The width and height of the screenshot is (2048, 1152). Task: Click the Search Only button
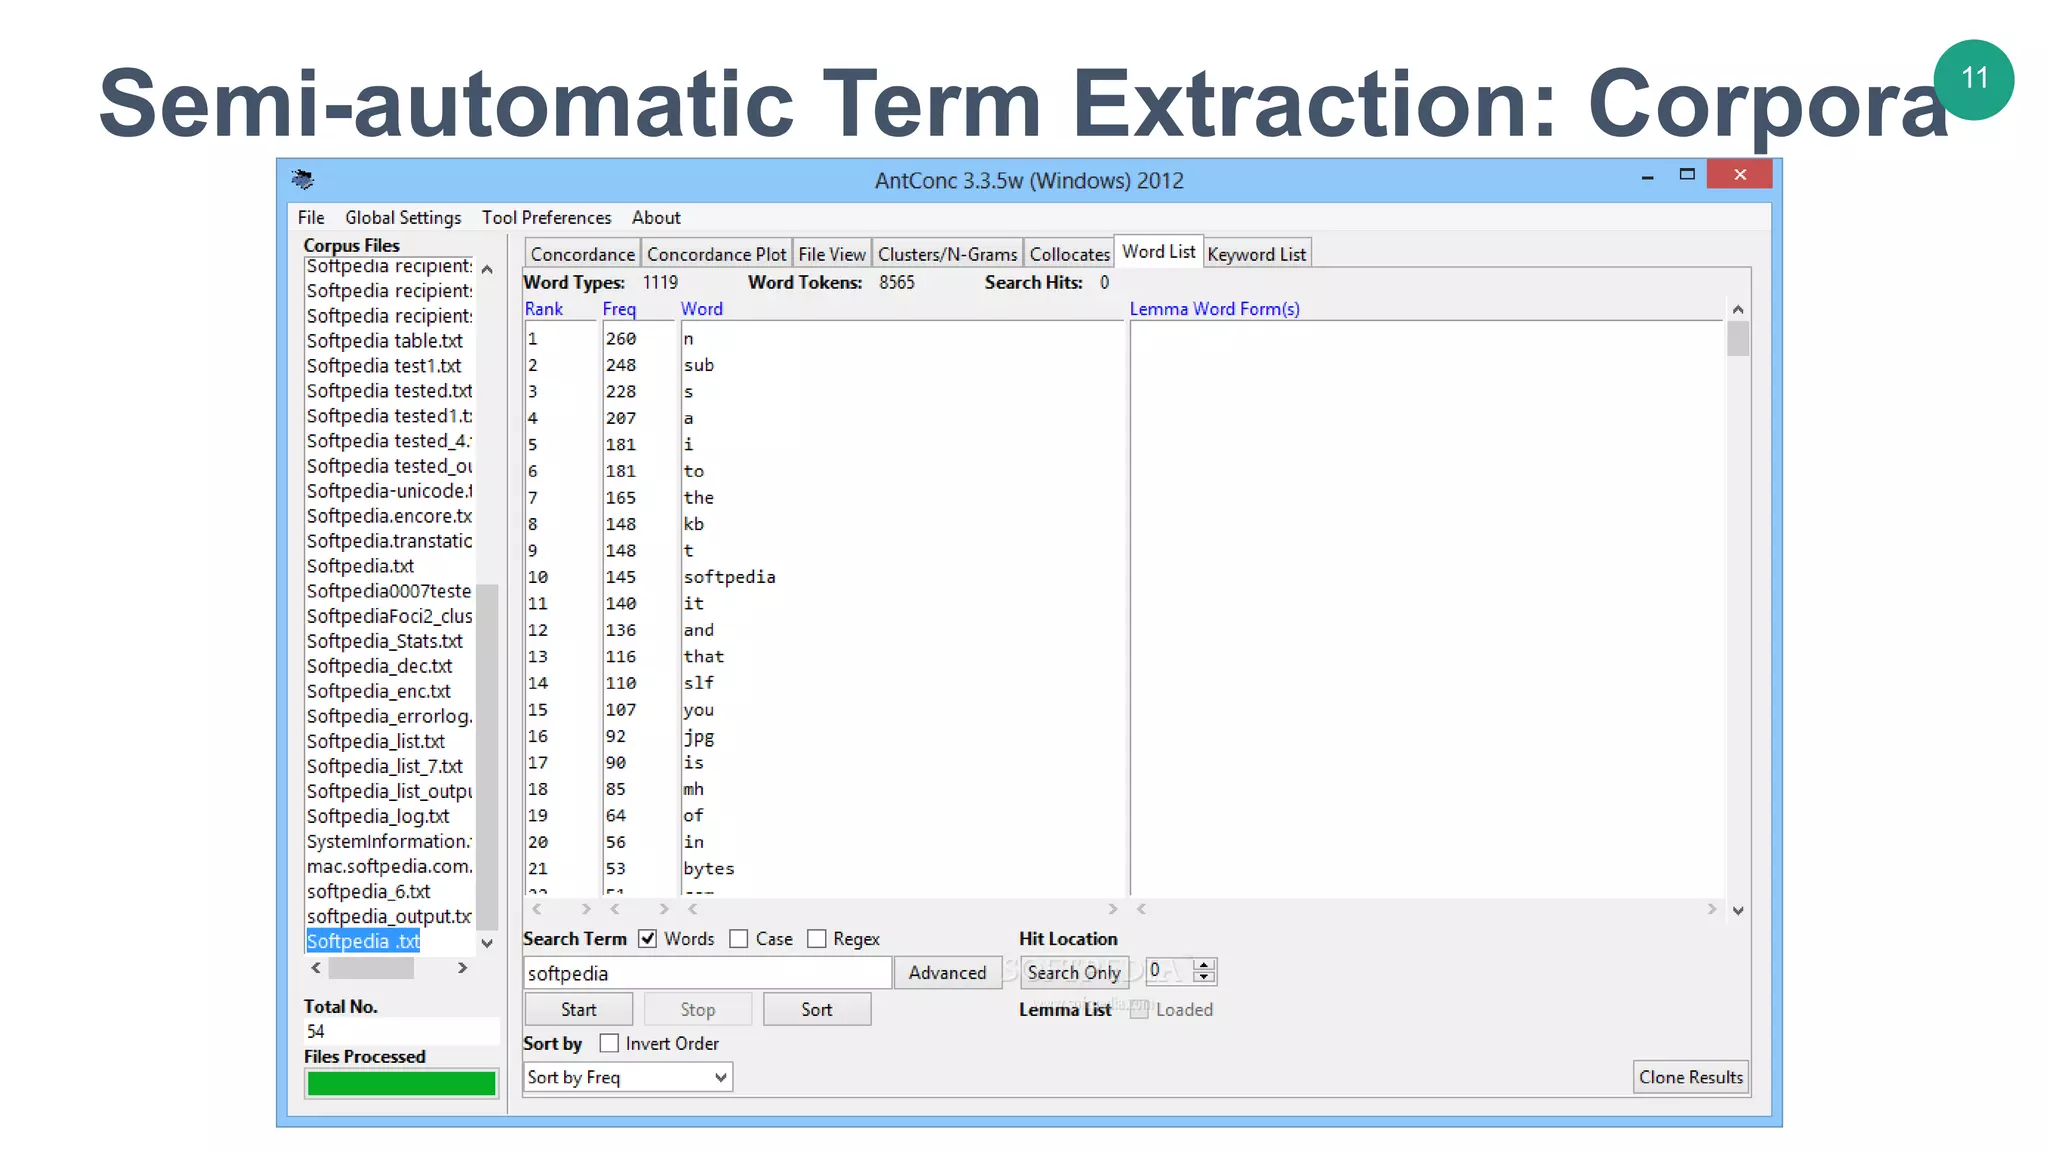click(x=1074, y=972)
